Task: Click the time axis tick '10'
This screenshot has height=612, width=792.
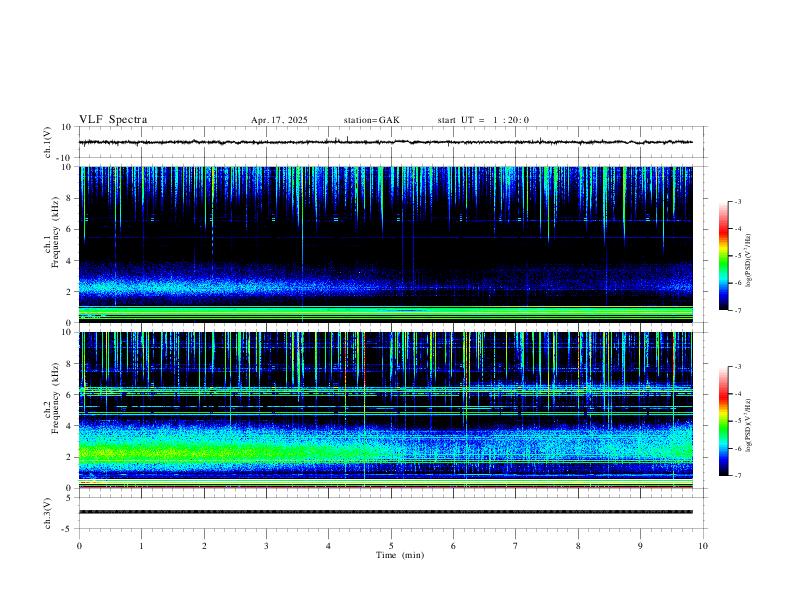Action: [703, 546]
